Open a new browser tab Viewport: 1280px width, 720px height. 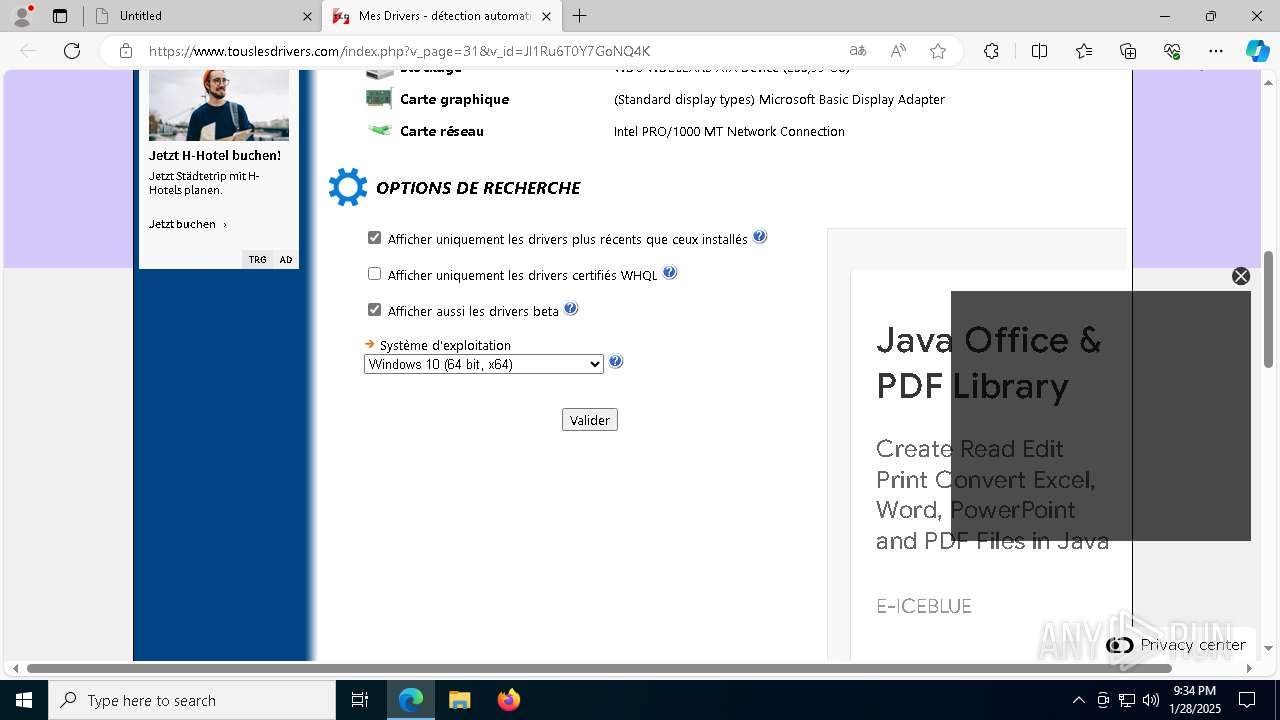click(580, 16)
